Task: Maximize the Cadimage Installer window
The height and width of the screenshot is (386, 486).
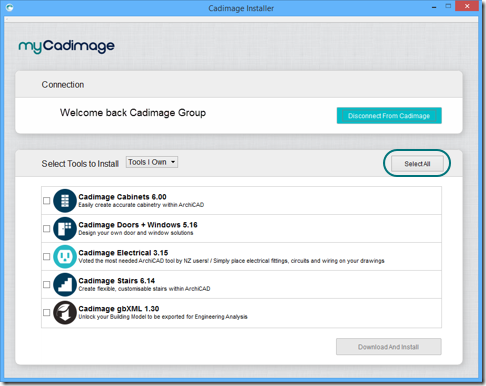Action: (448, 6)
